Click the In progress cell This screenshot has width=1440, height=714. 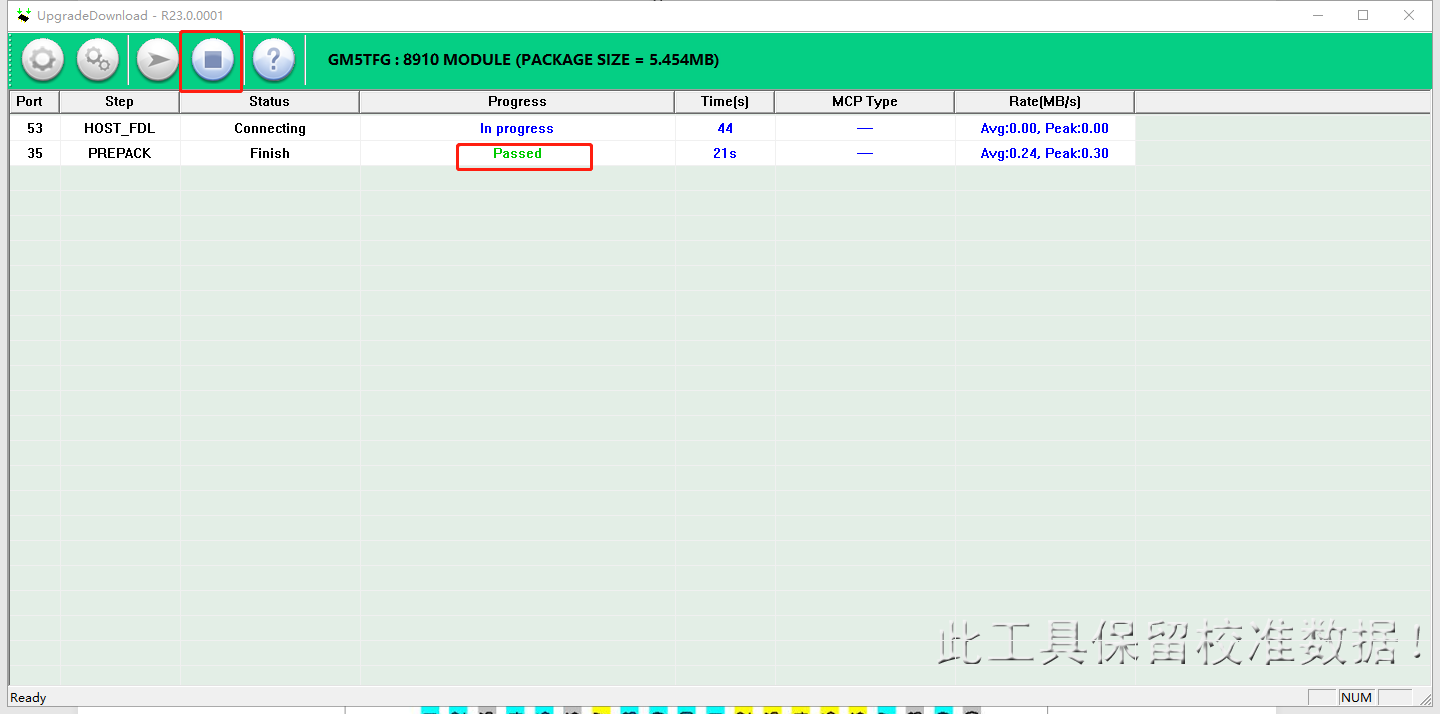(517, 128)
